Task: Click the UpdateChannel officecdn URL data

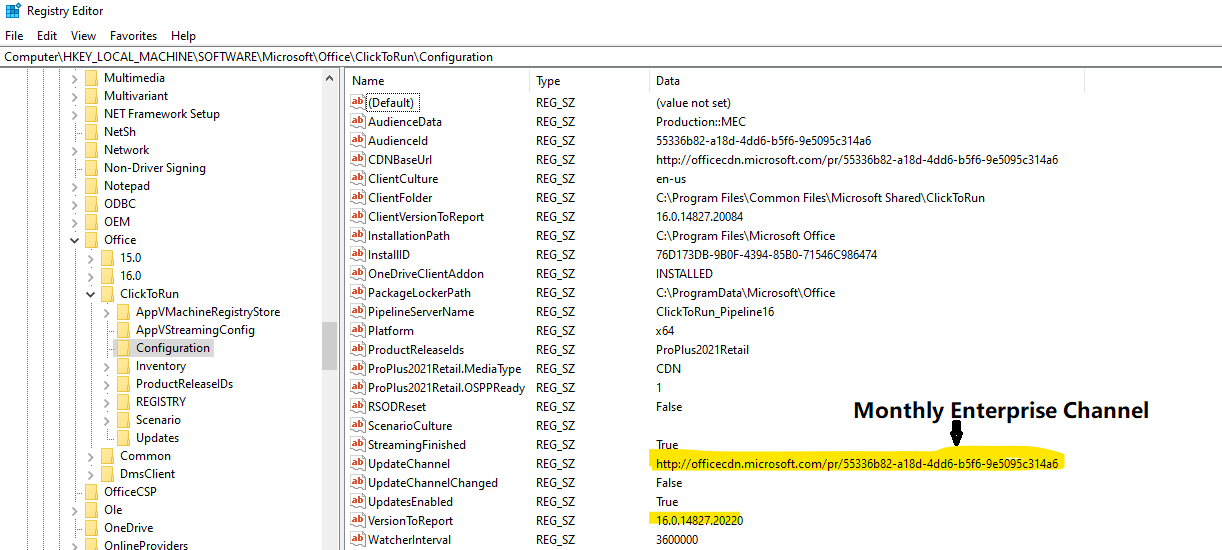Action: coord(857,463)
